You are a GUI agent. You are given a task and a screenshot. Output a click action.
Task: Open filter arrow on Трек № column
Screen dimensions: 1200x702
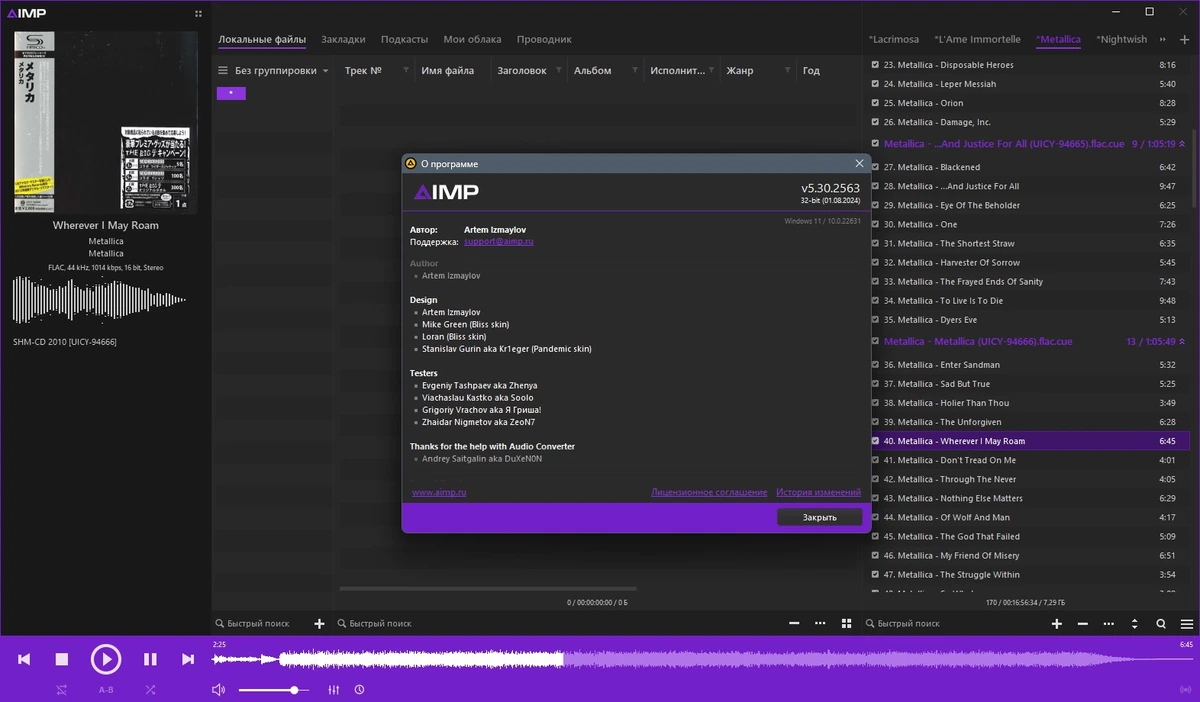[406, 71]
